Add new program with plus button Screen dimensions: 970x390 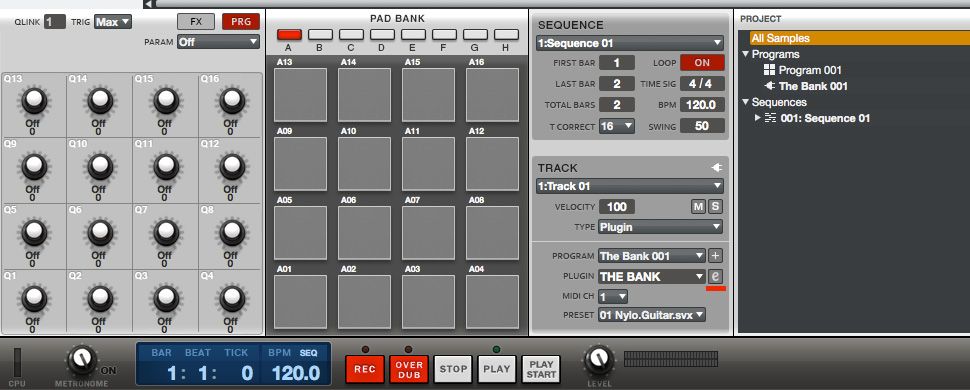pos(716,256)
